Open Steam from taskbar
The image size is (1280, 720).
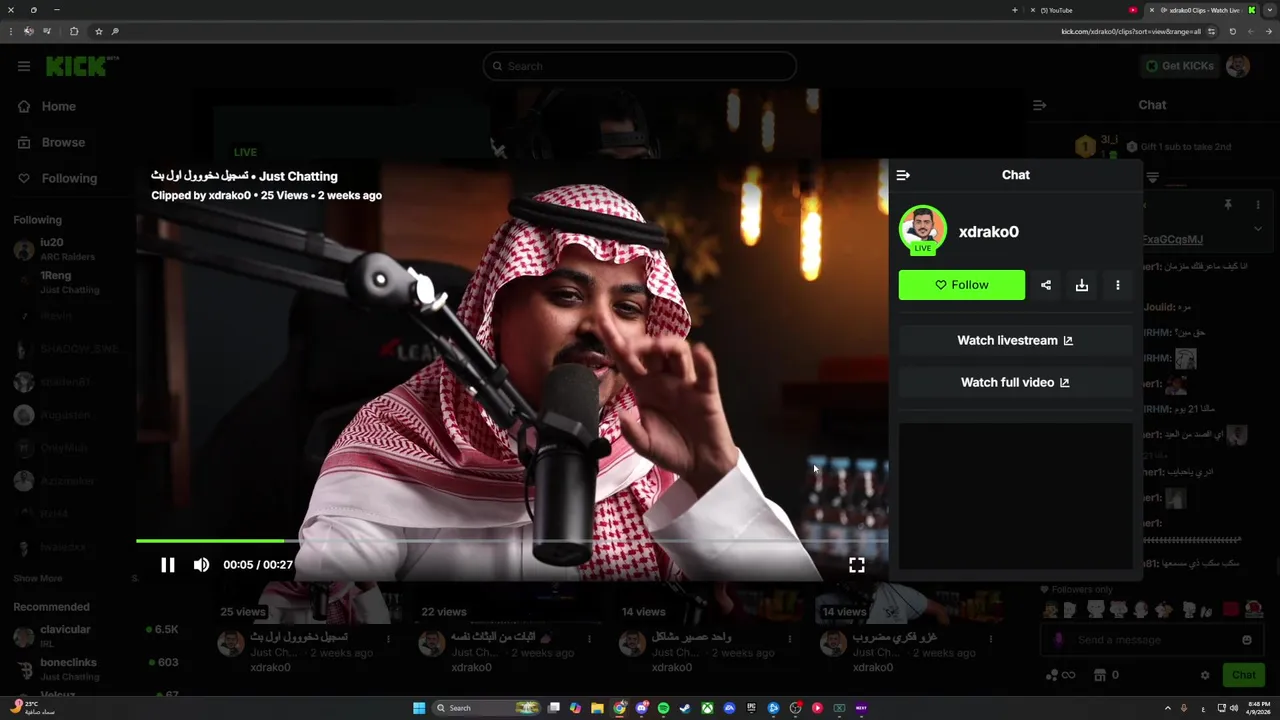(x=685, y=708)
